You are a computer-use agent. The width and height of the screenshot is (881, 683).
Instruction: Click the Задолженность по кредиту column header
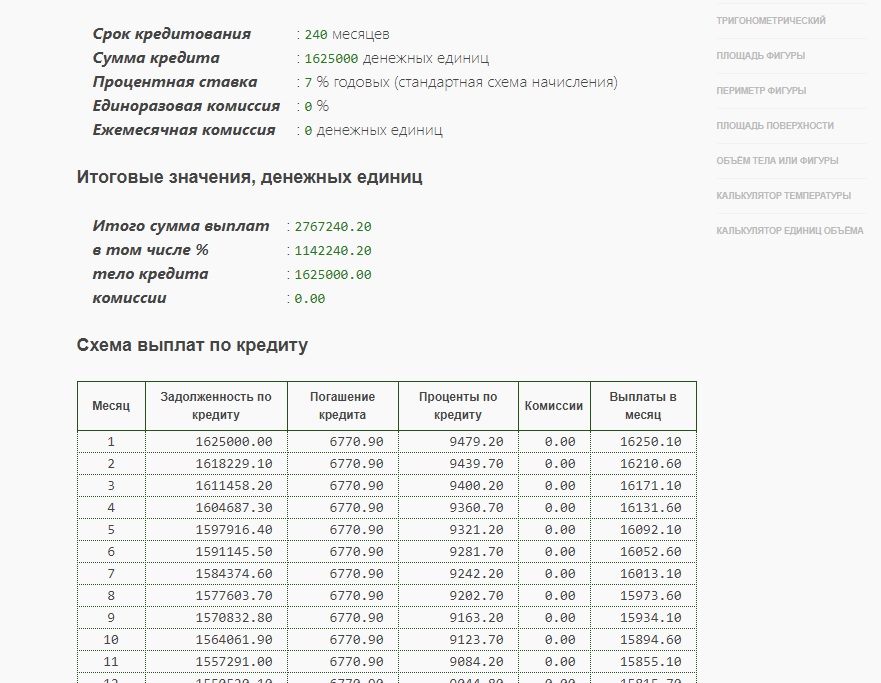[x=216, y=406]
